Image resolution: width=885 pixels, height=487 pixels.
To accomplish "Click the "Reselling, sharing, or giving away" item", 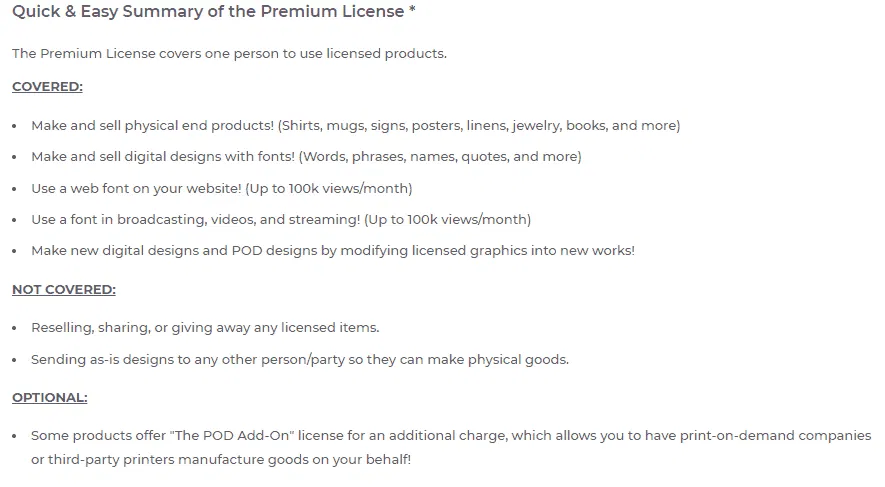I will [x=205, y=328].
